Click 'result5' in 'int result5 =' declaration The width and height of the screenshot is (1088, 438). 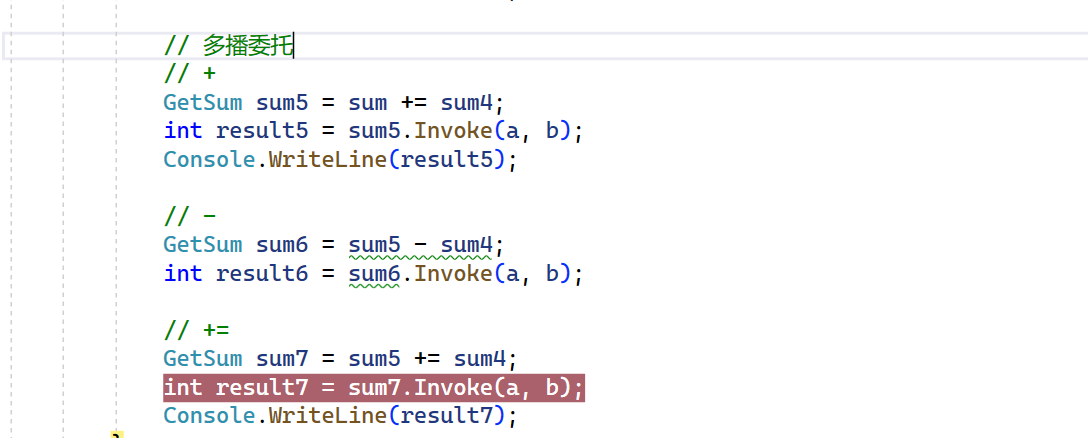(262, 131)
